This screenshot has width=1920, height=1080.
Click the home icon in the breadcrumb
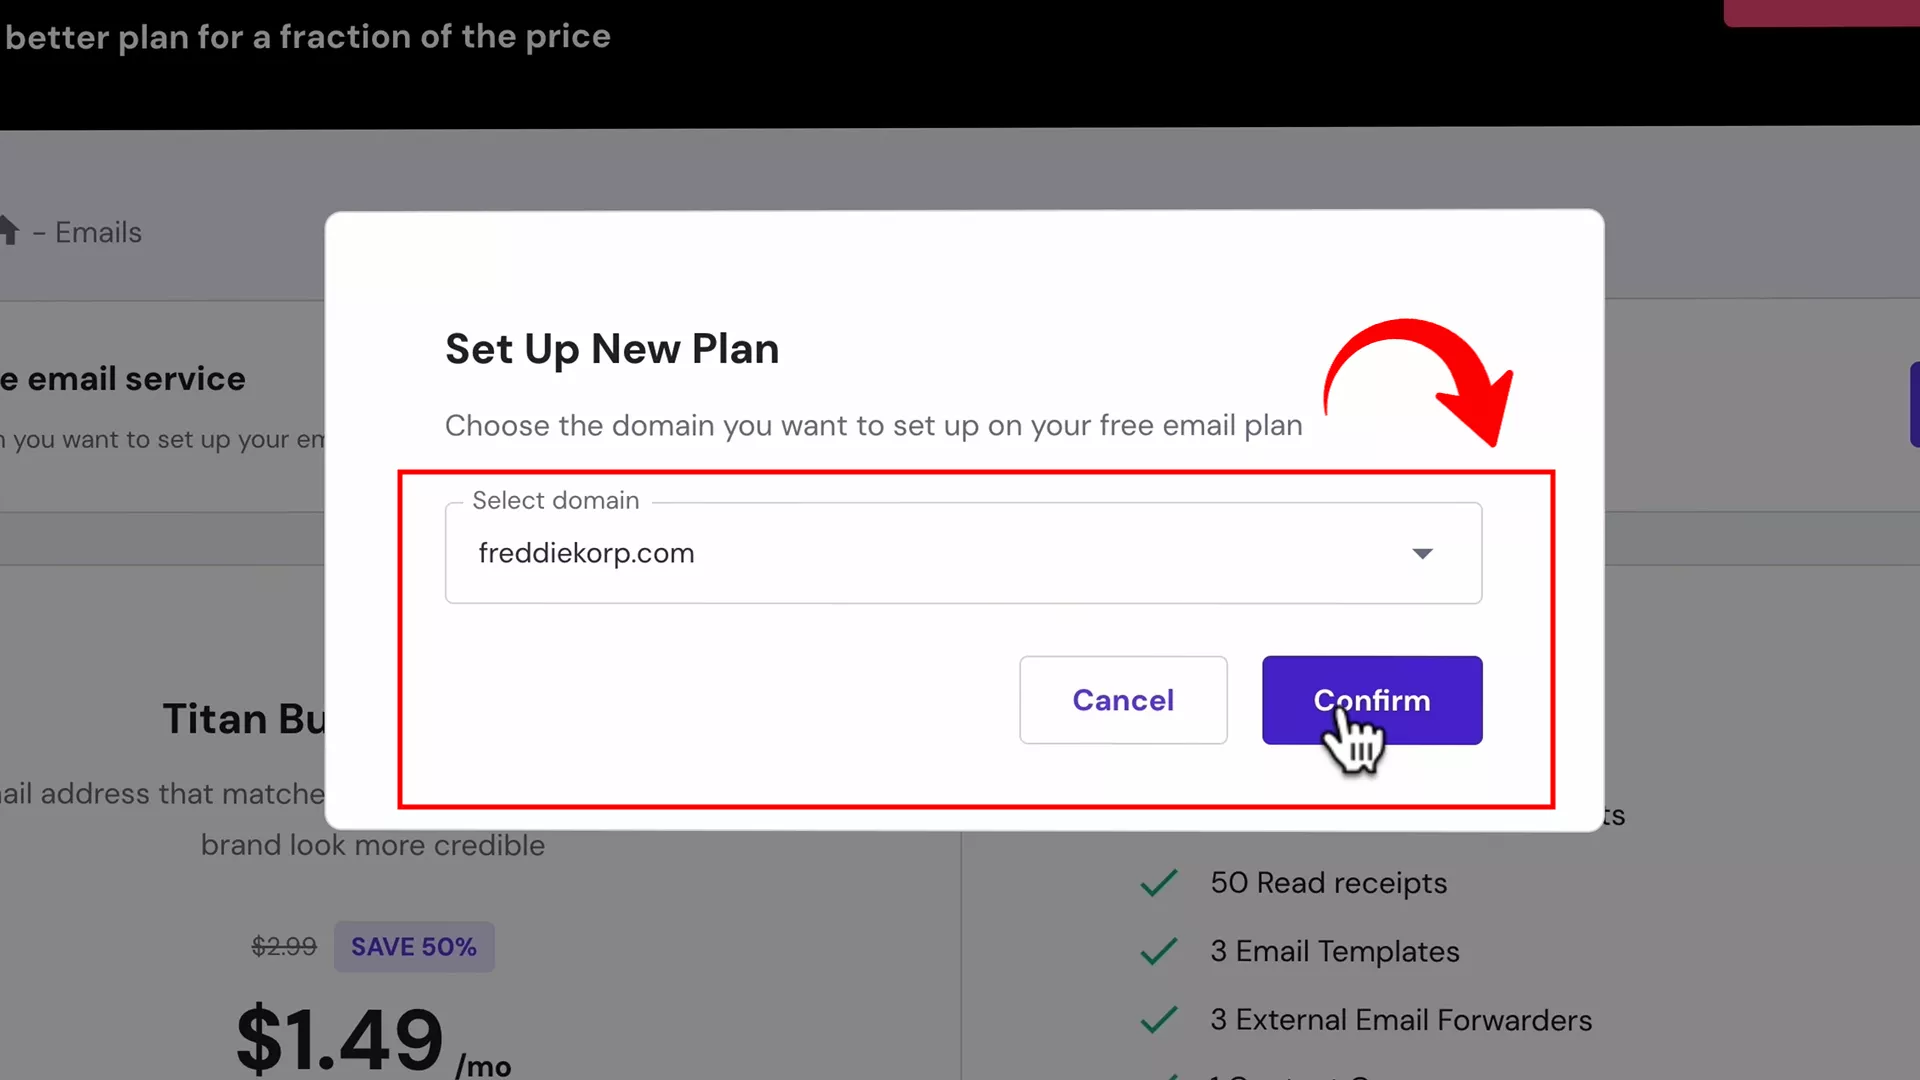click(x=10, y=230)
